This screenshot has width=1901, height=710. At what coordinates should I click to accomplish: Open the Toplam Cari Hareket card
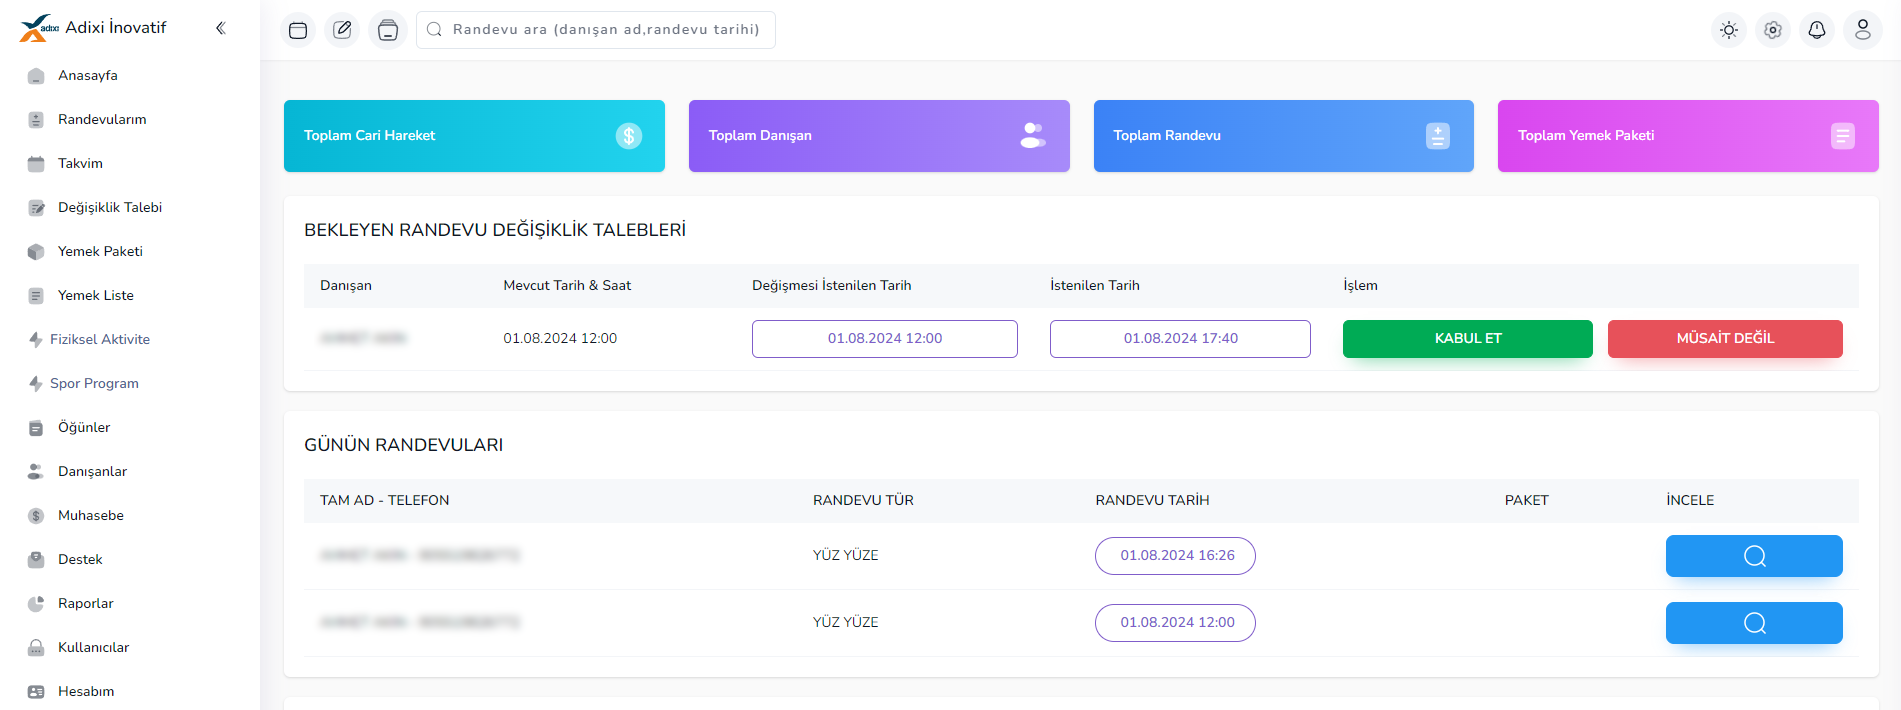pyautogui.click(x=474, y=136)
